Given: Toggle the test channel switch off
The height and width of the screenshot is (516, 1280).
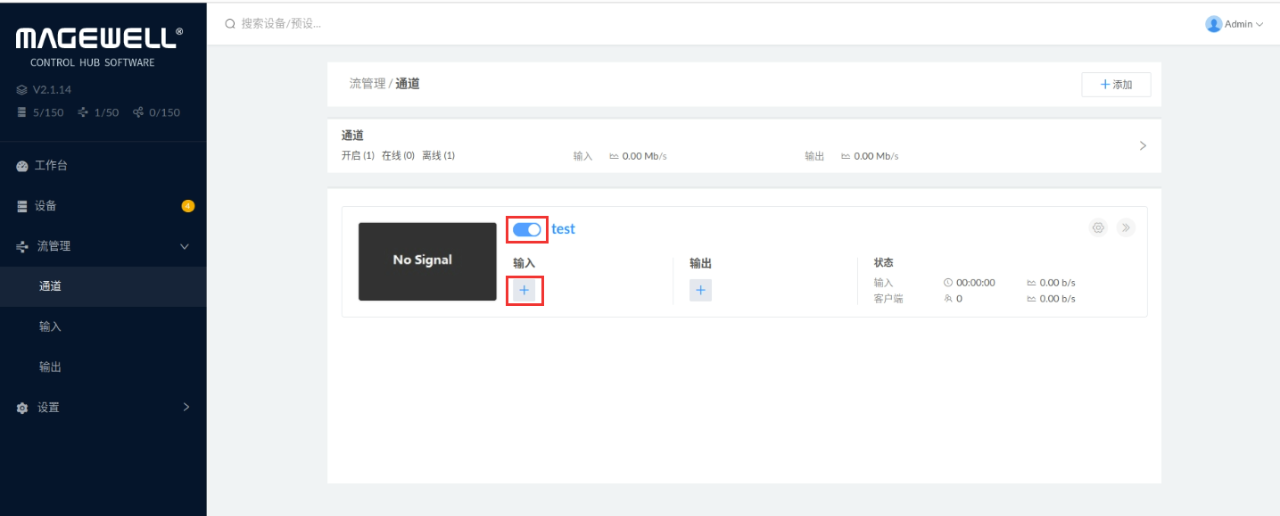Looking at the screenshot, I should tap(527, 229).
